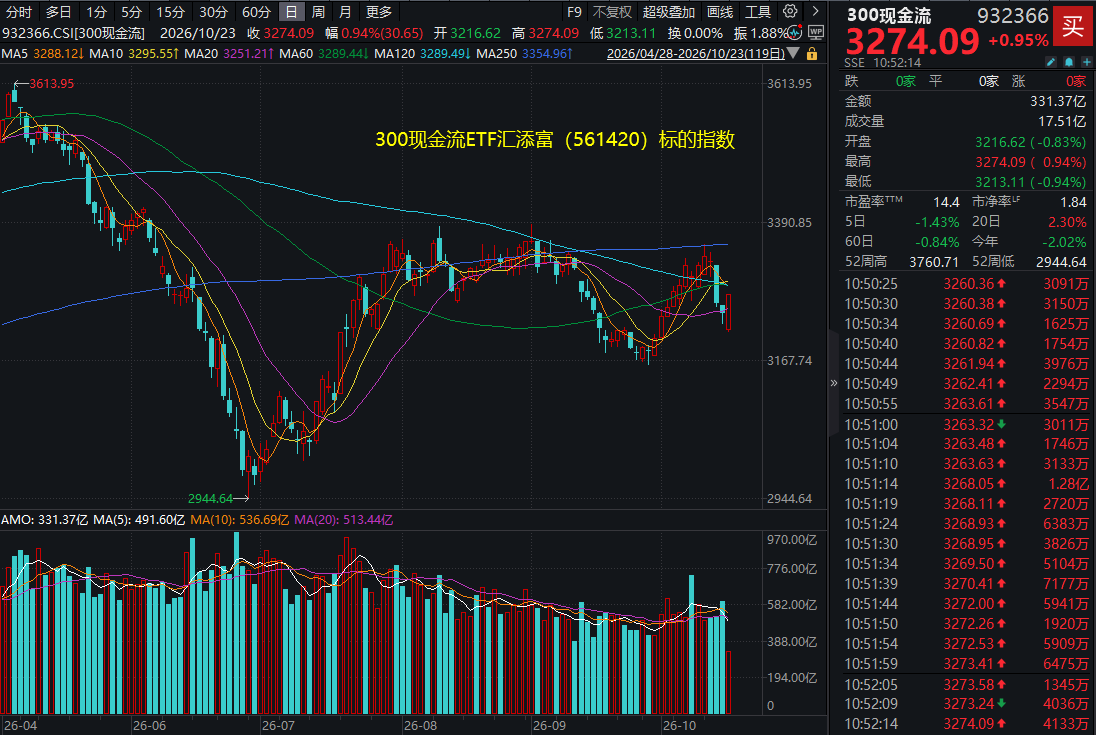Click the 成交量 value 17.51亿

1062,122
